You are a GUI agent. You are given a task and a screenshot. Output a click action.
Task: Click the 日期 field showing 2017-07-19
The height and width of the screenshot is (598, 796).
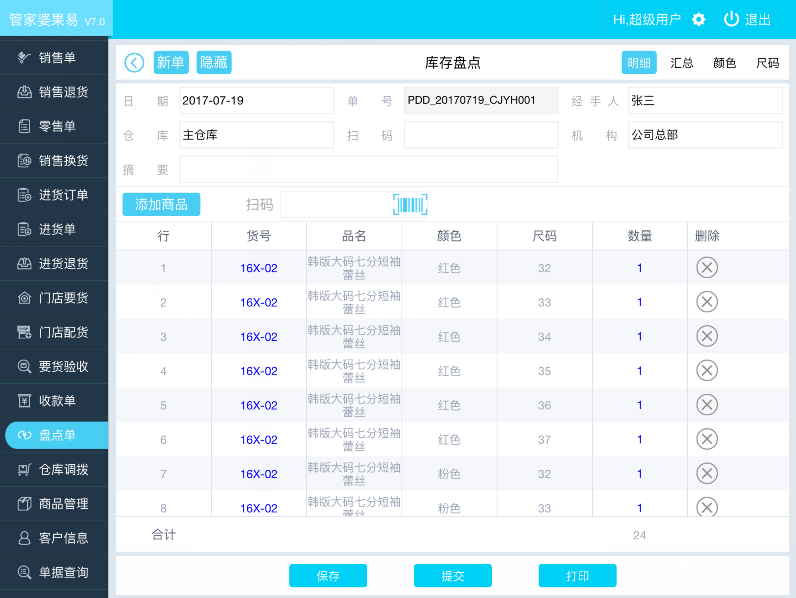coord(256,101)
